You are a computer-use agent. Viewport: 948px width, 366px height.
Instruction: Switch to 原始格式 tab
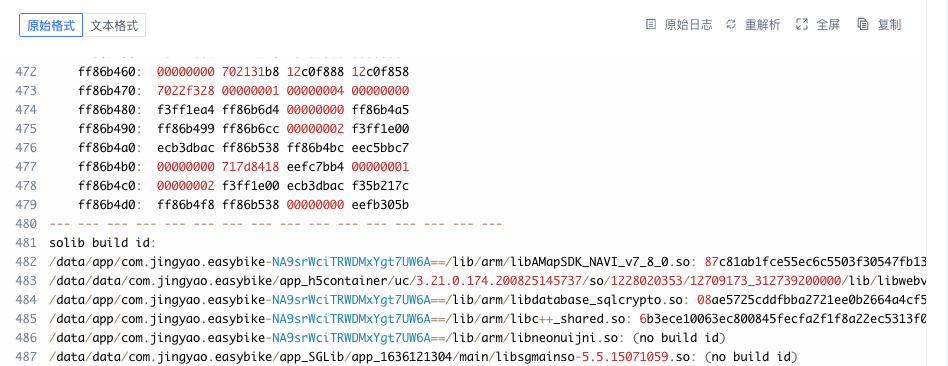coord(51,25)
